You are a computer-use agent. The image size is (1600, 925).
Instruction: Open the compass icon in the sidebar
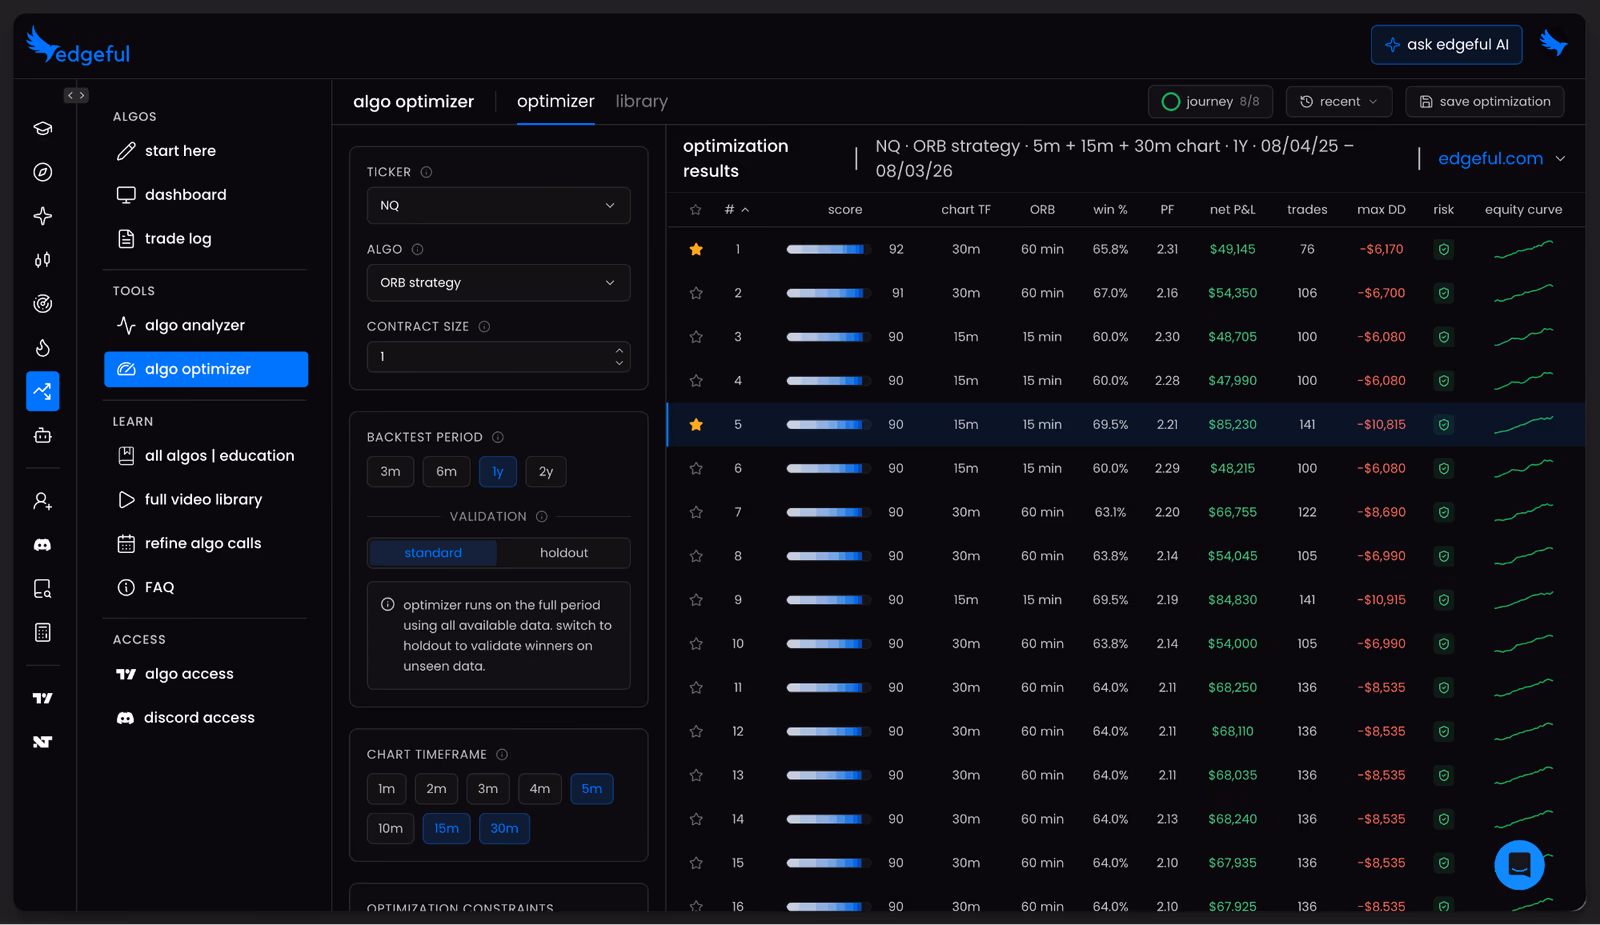pyautogui.click(x=42, y=172)
